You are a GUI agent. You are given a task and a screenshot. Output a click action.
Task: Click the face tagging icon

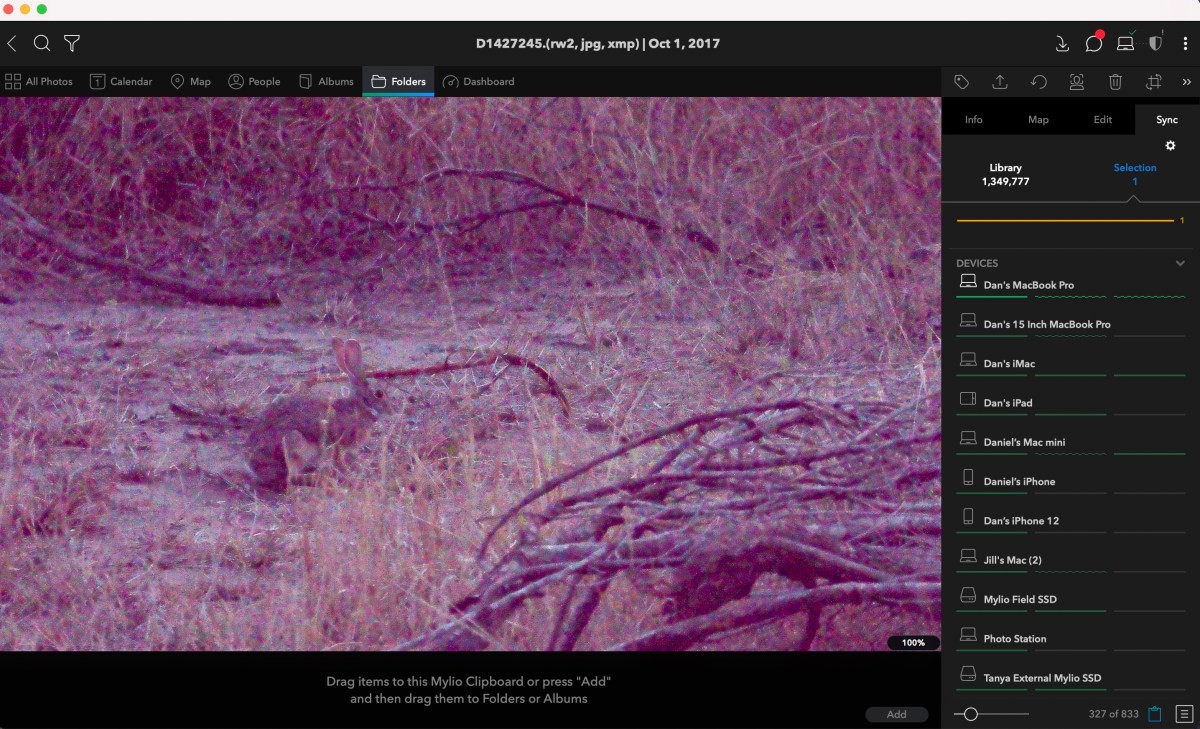(x=1077, y=82)
